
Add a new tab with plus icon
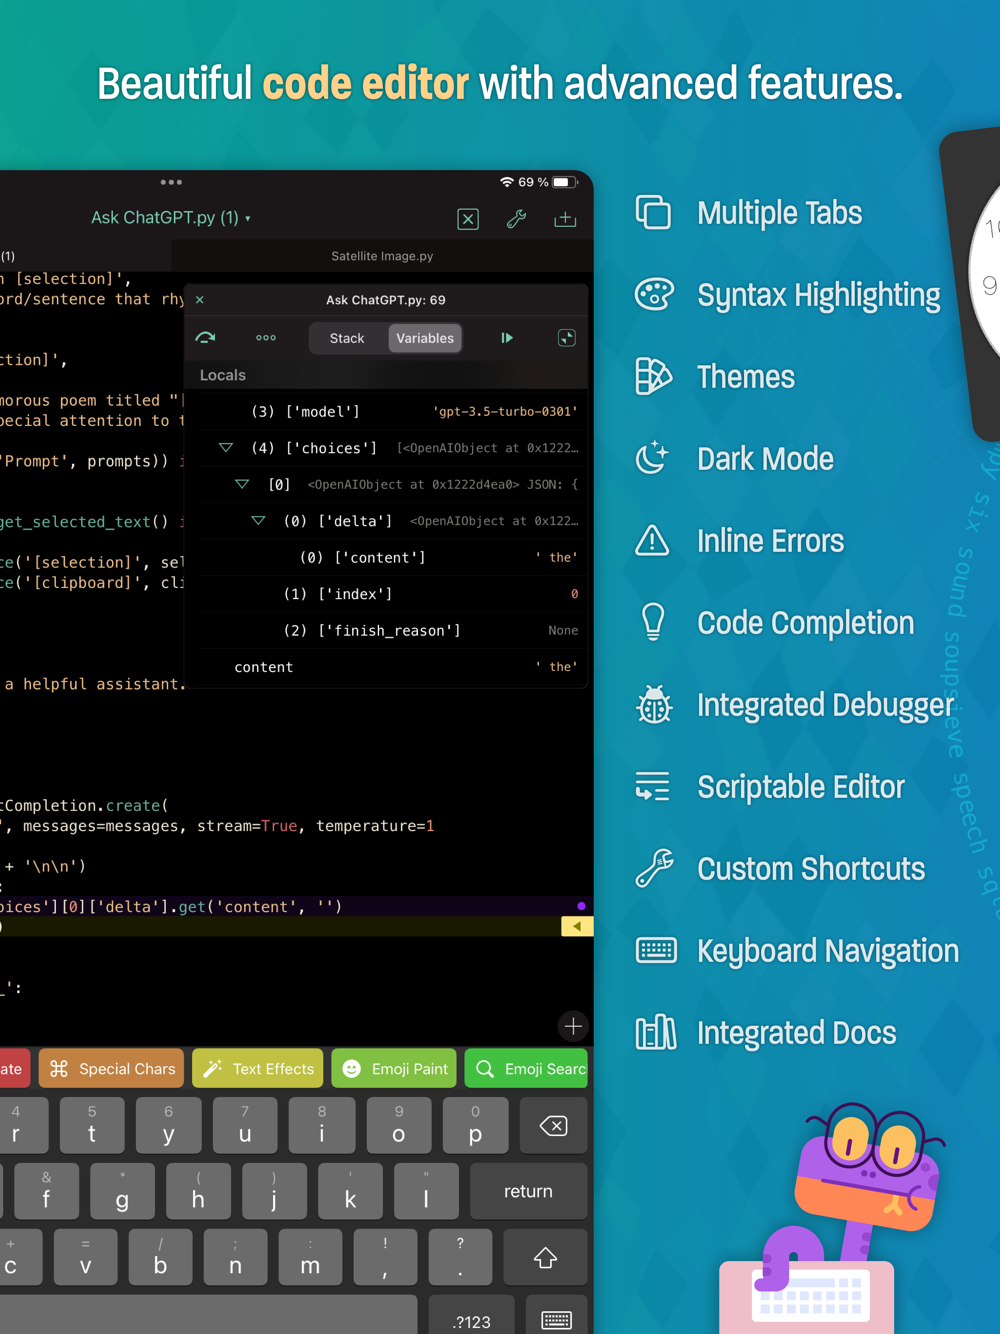tap(565, 218)
